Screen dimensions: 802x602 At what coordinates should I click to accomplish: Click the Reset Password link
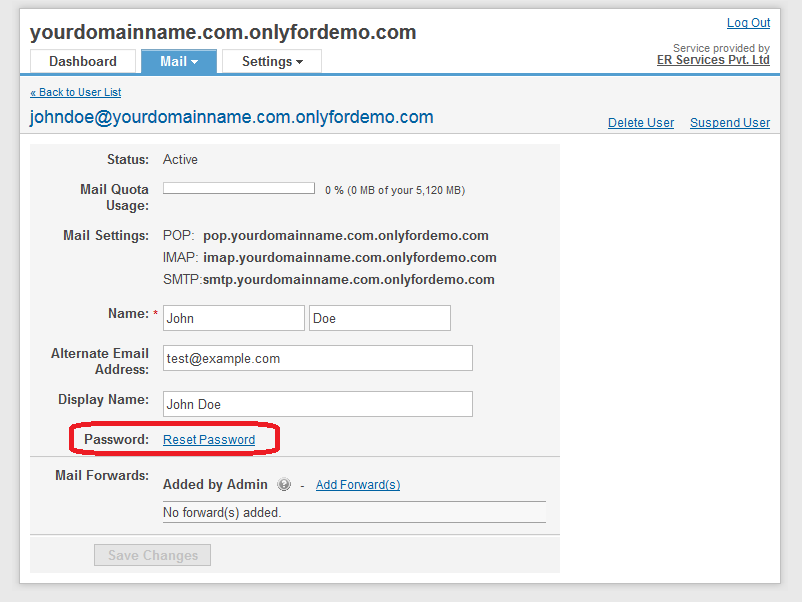tap(209, 440)
